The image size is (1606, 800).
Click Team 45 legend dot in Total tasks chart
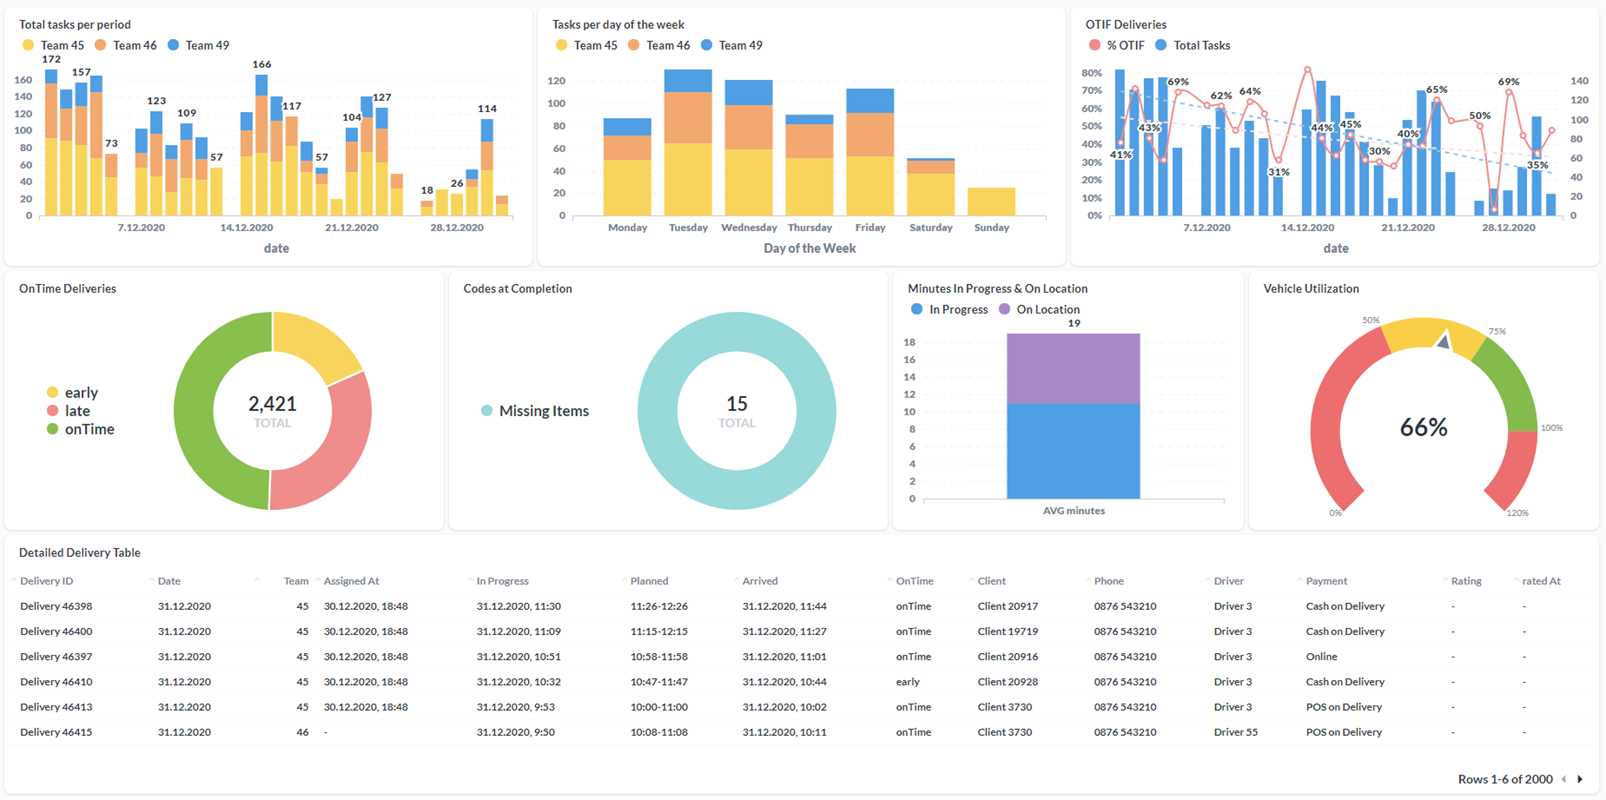click(28, 45)
